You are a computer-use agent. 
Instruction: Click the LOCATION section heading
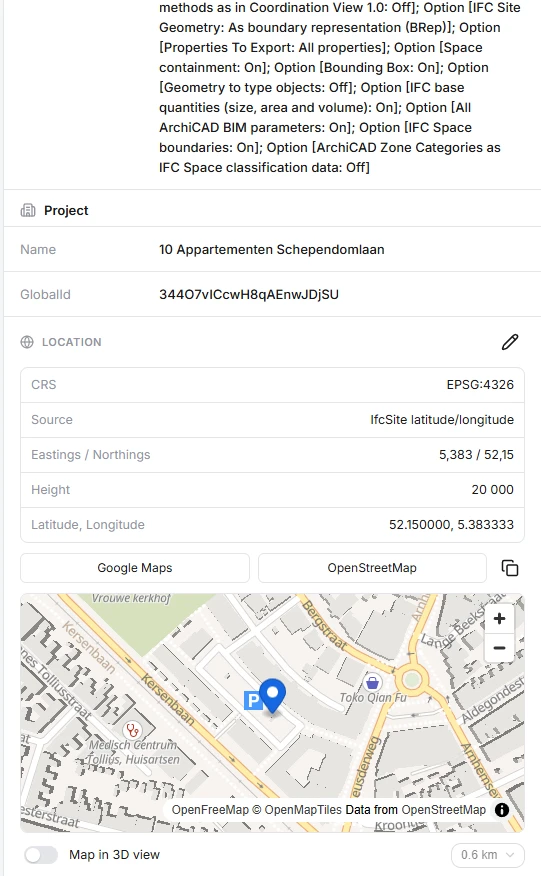point(72,342)
